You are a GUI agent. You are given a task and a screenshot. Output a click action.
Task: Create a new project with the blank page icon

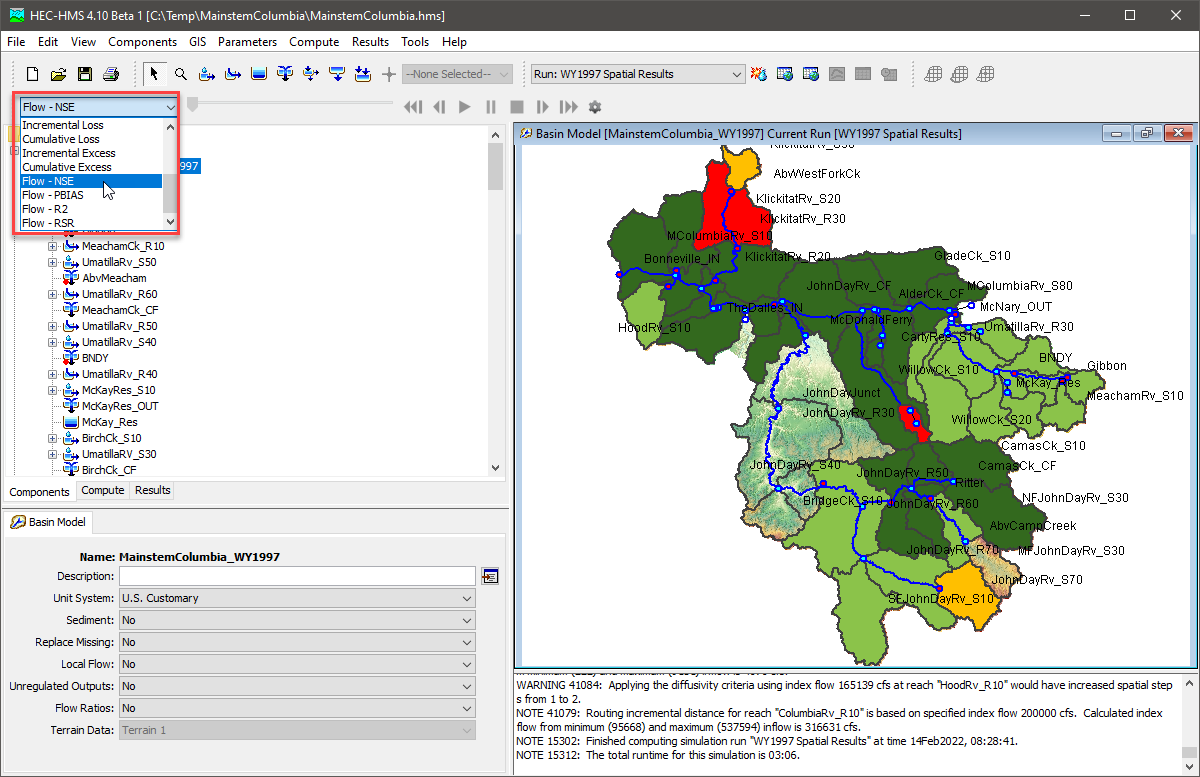click(x=33, y=74)
